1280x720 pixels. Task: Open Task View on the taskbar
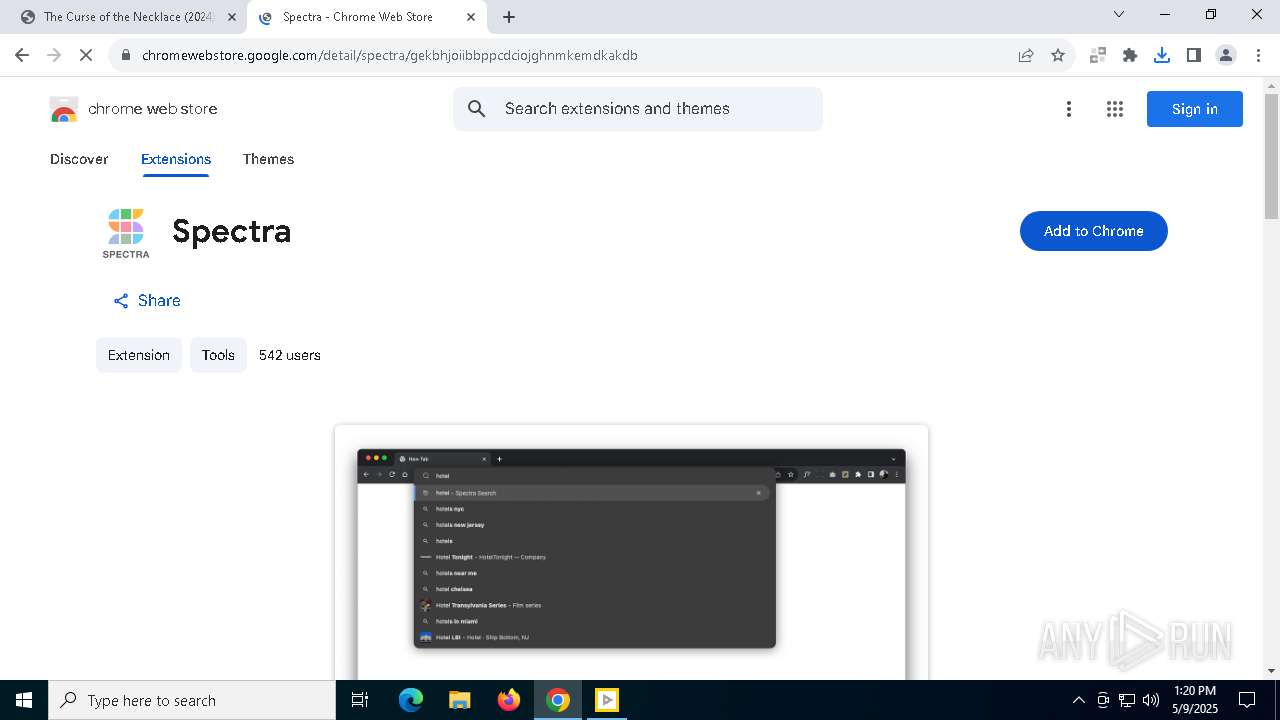360,700
